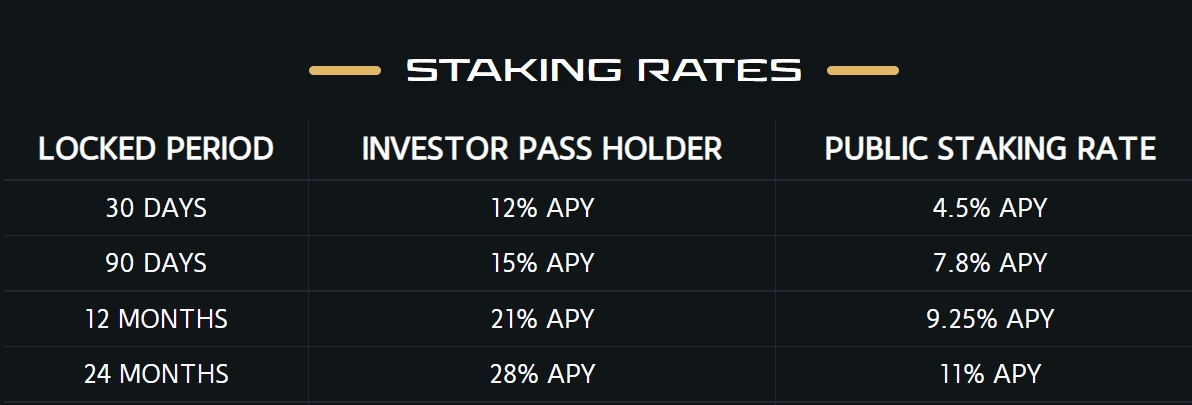Click the word RATES in the title

[x=719, y=70]
